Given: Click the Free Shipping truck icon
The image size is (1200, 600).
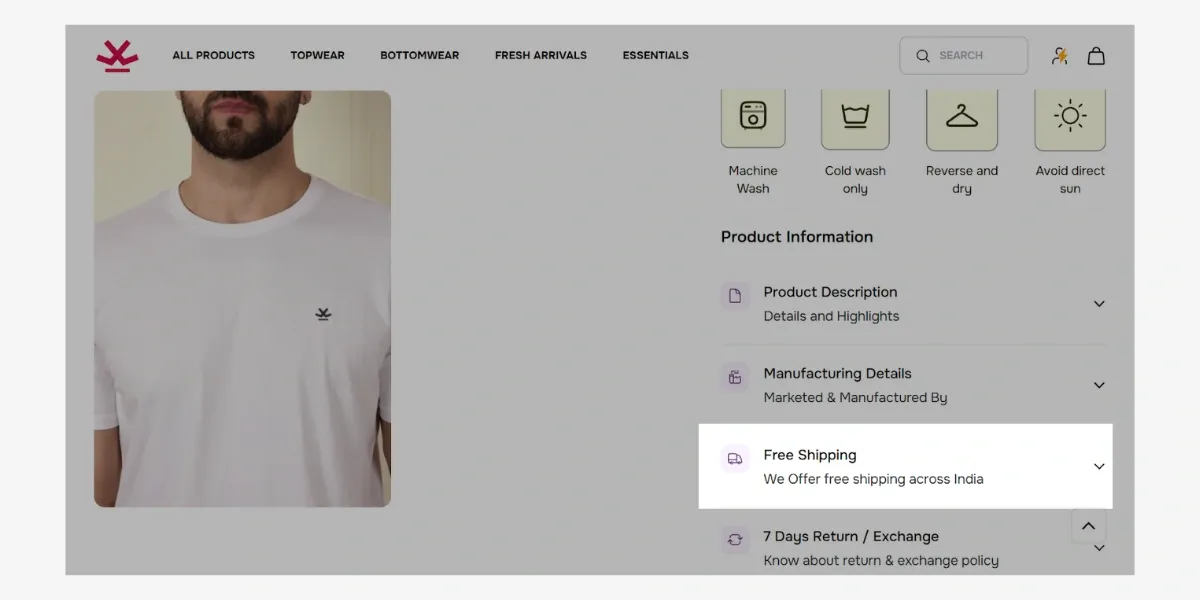Looking at the screenshot, I should pos(735,458).
